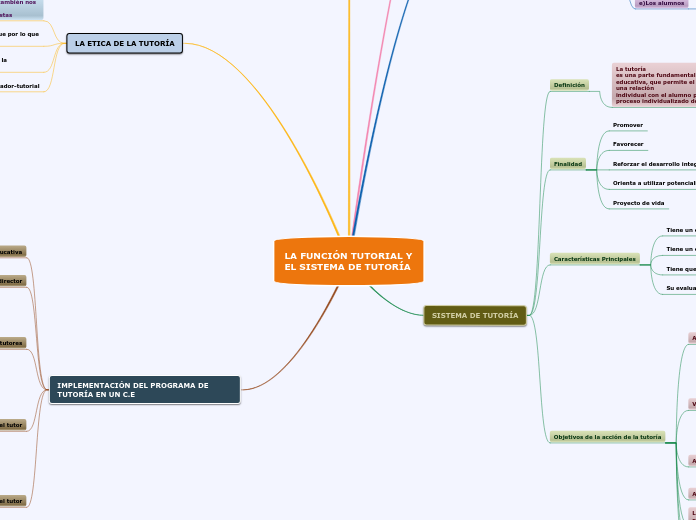Click the Finalidad subtopic

click(568, 164)
